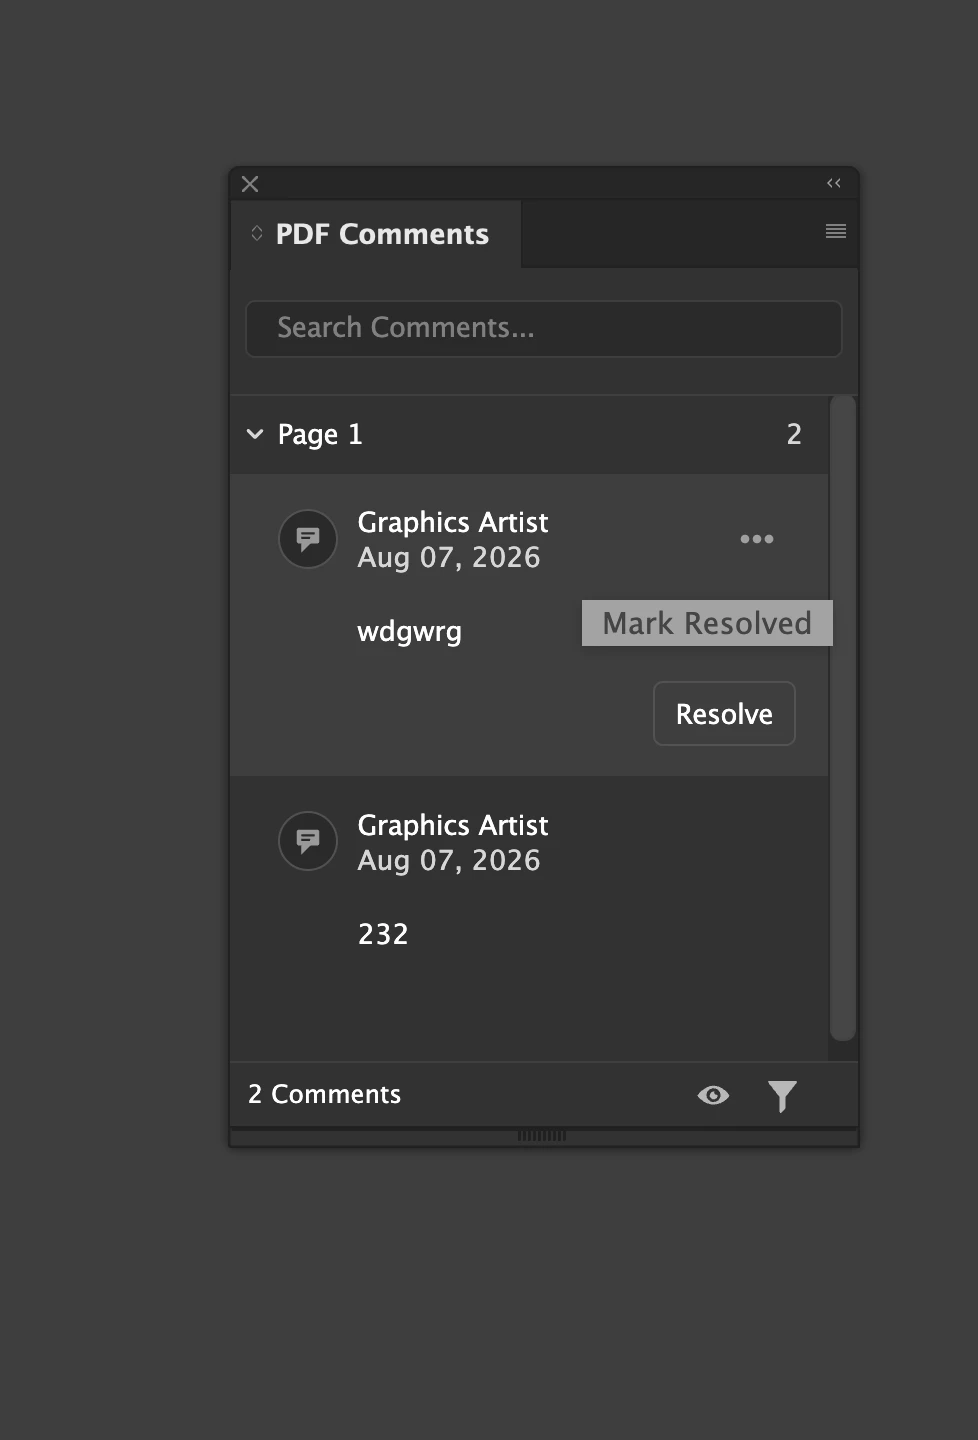
Task: Click the second comment's speech bubble icon
Action: point(308,841)
